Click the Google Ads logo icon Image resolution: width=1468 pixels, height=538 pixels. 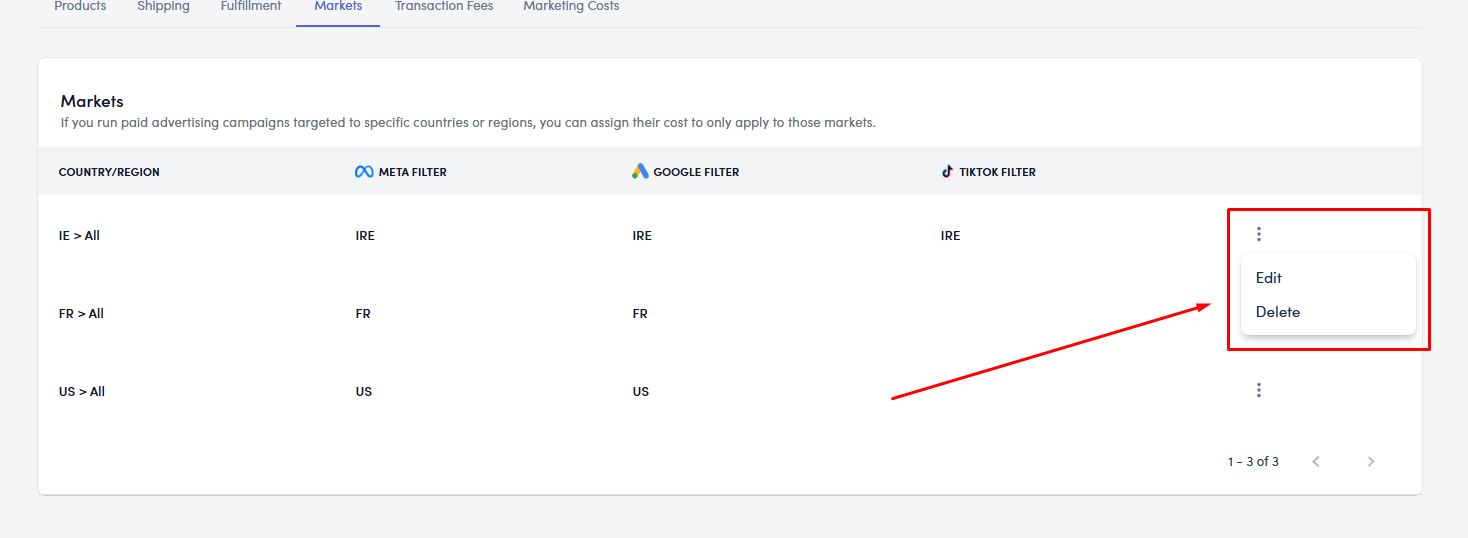[x=640, y=172]
